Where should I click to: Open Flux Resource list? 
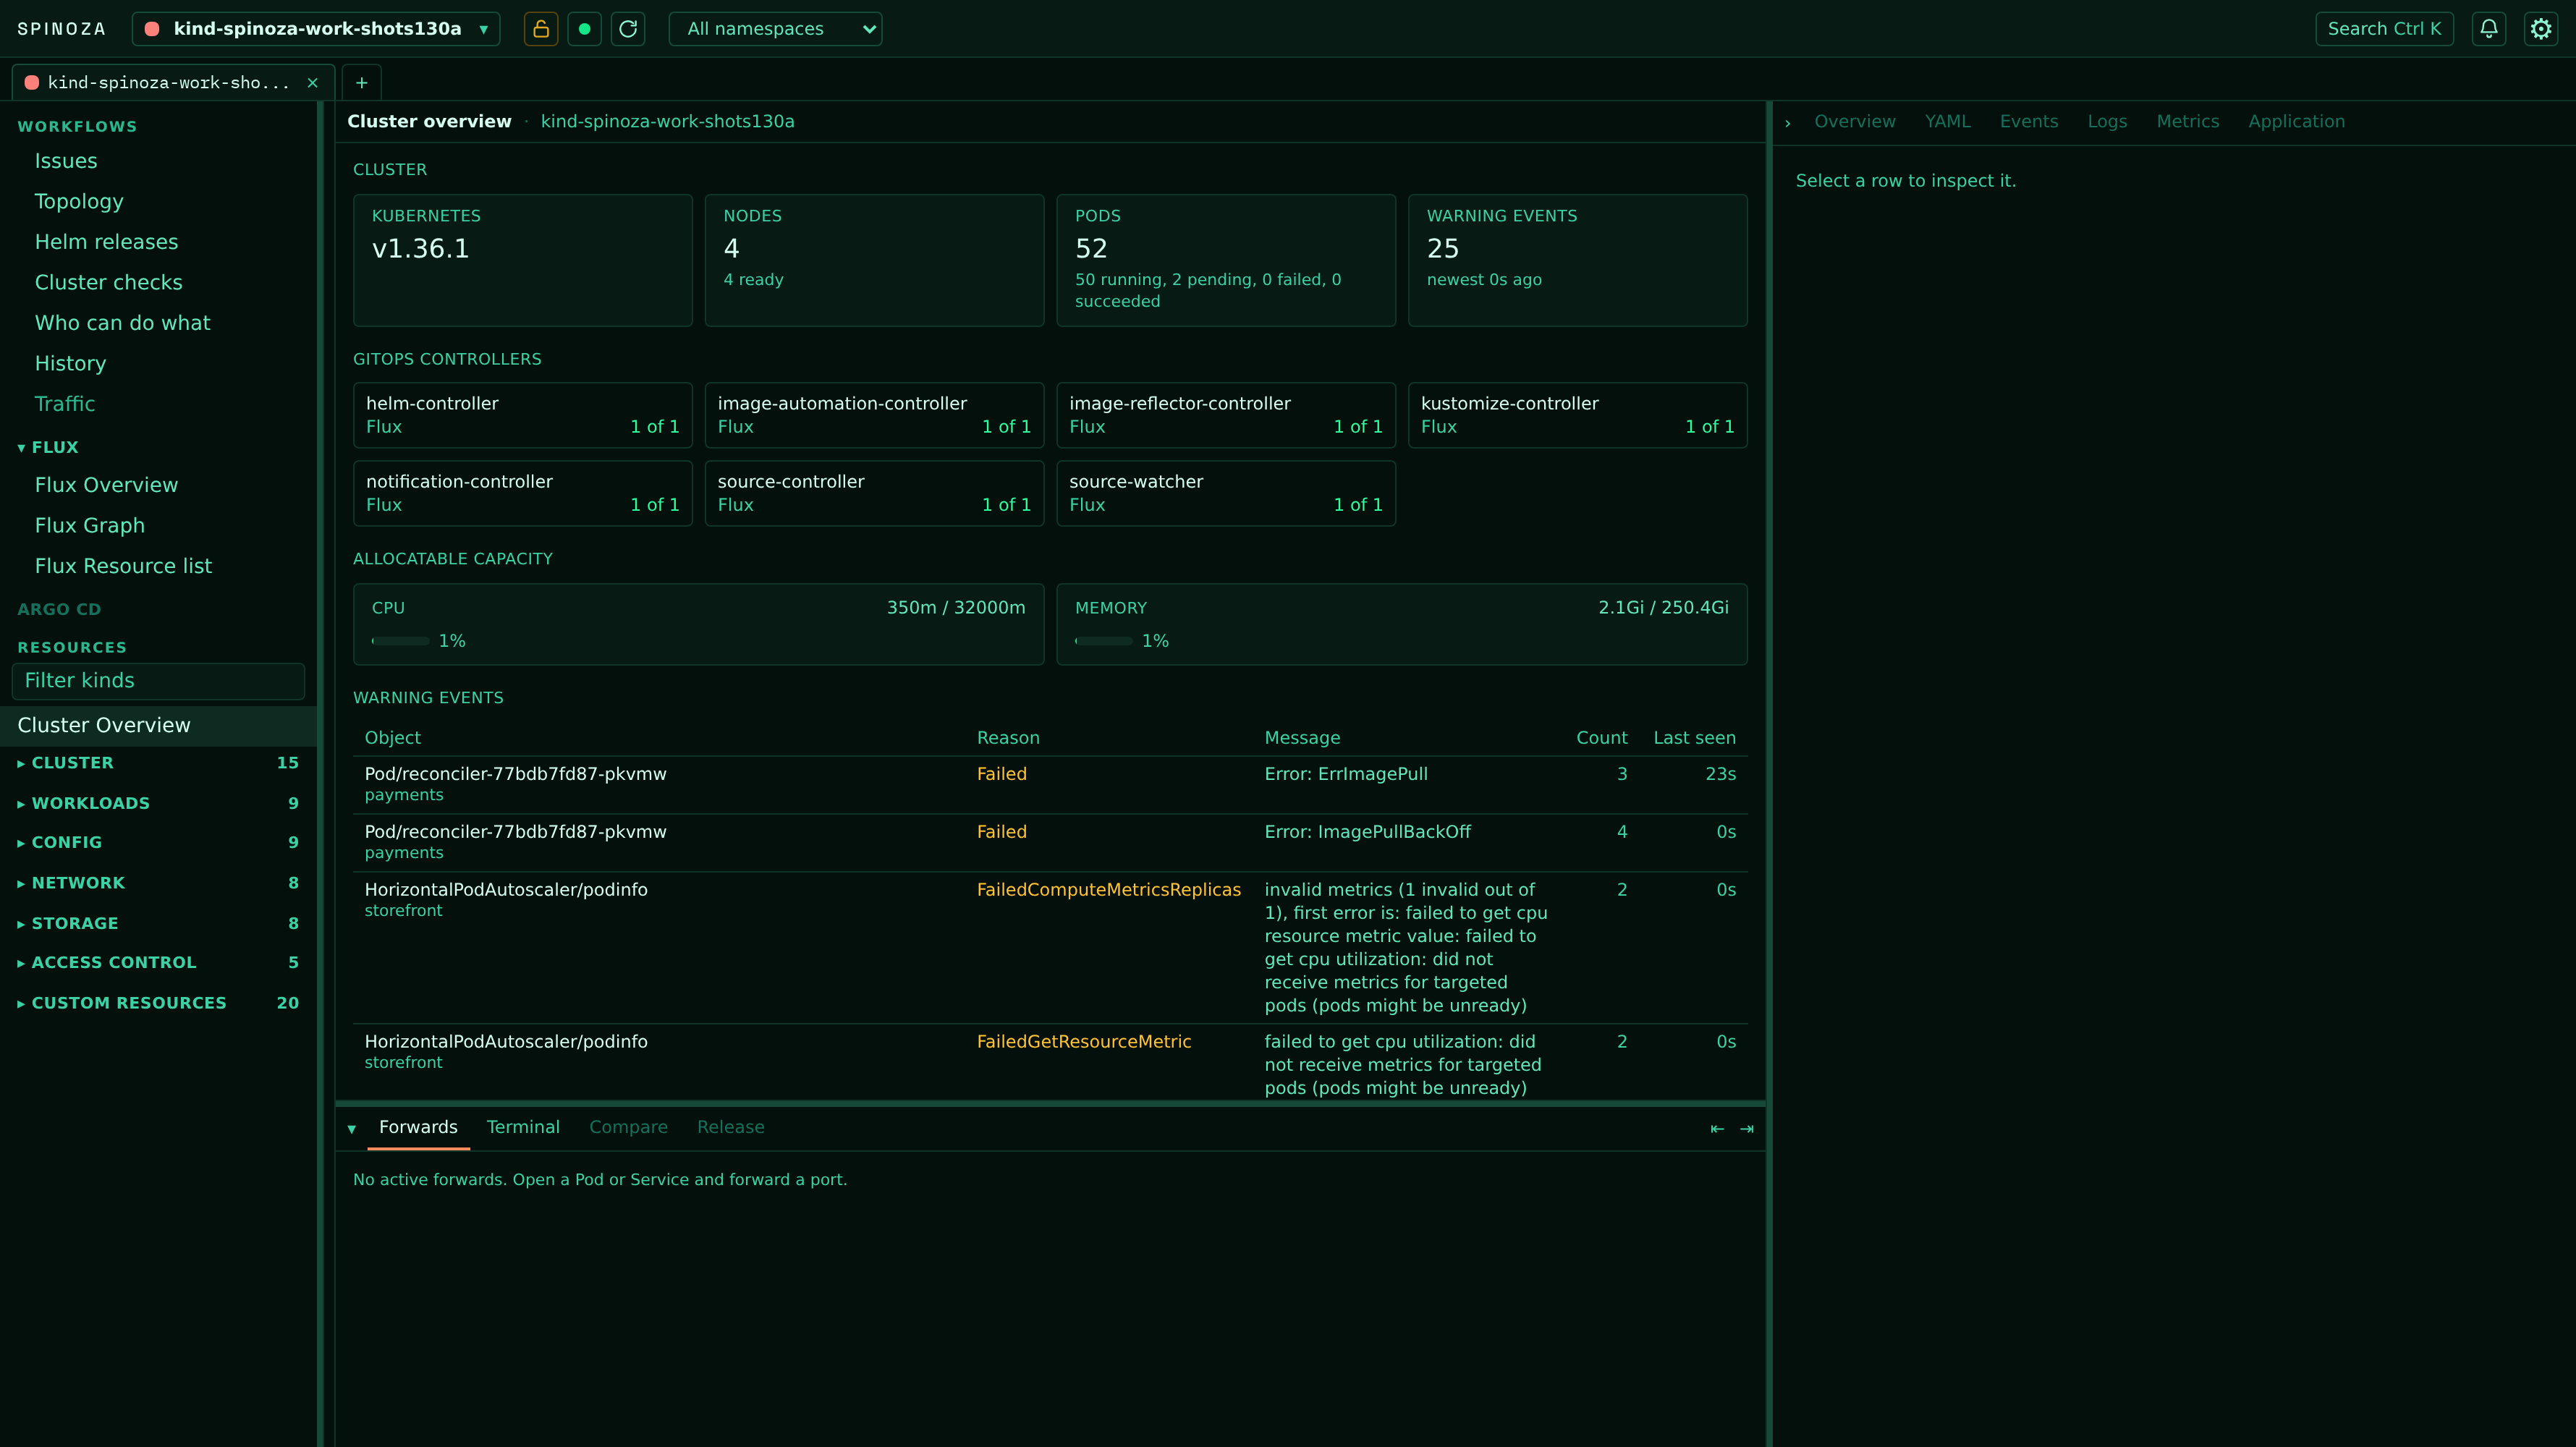pyautogui.click(x=123, y=566)
